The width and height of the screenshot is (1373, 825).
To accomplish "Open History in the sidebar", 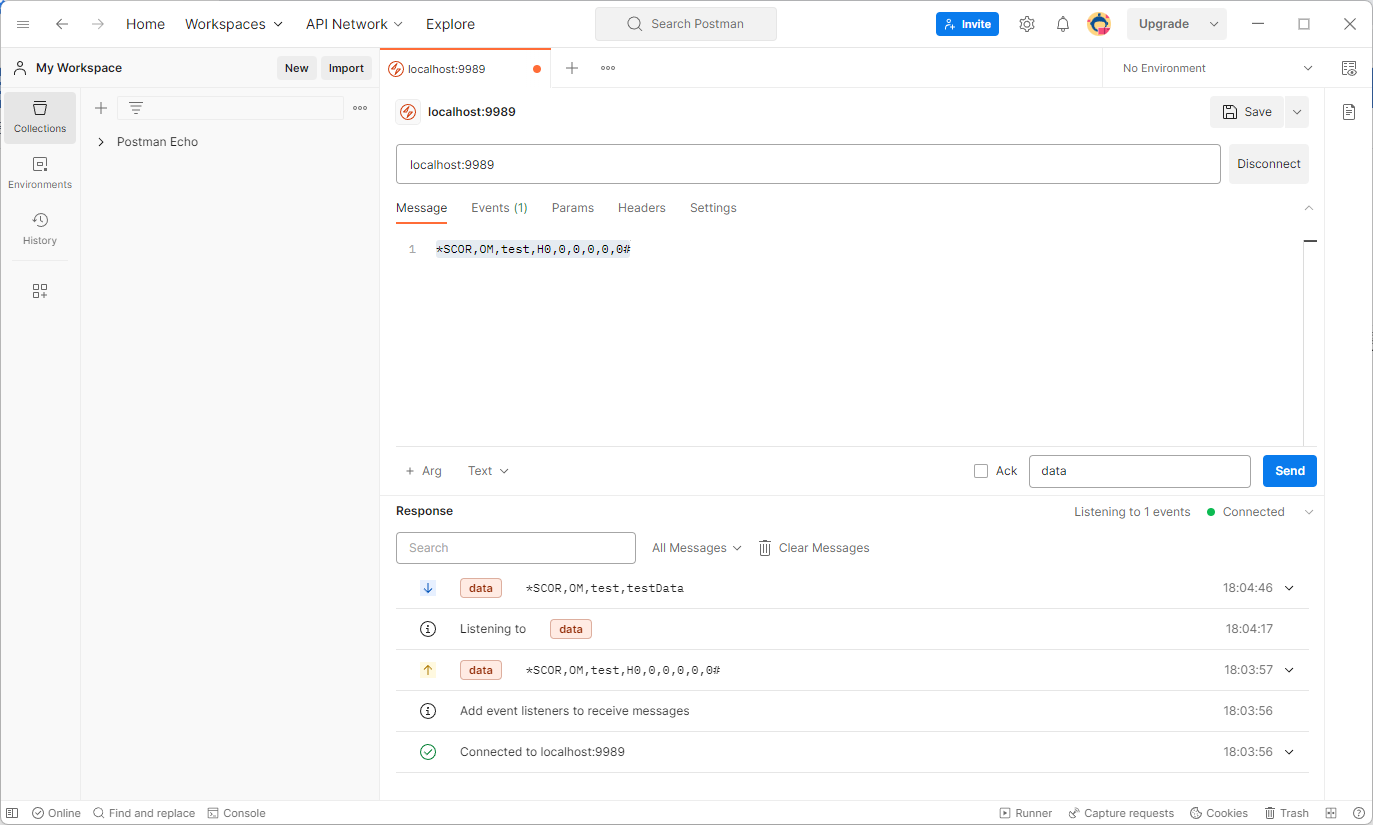I will point(40,229).
